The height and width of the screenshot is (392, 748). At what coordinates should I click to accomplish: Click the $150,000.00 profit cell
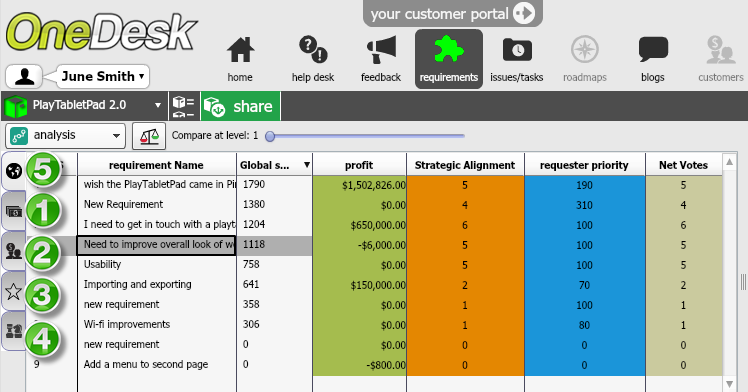click(x=360, y=285)
